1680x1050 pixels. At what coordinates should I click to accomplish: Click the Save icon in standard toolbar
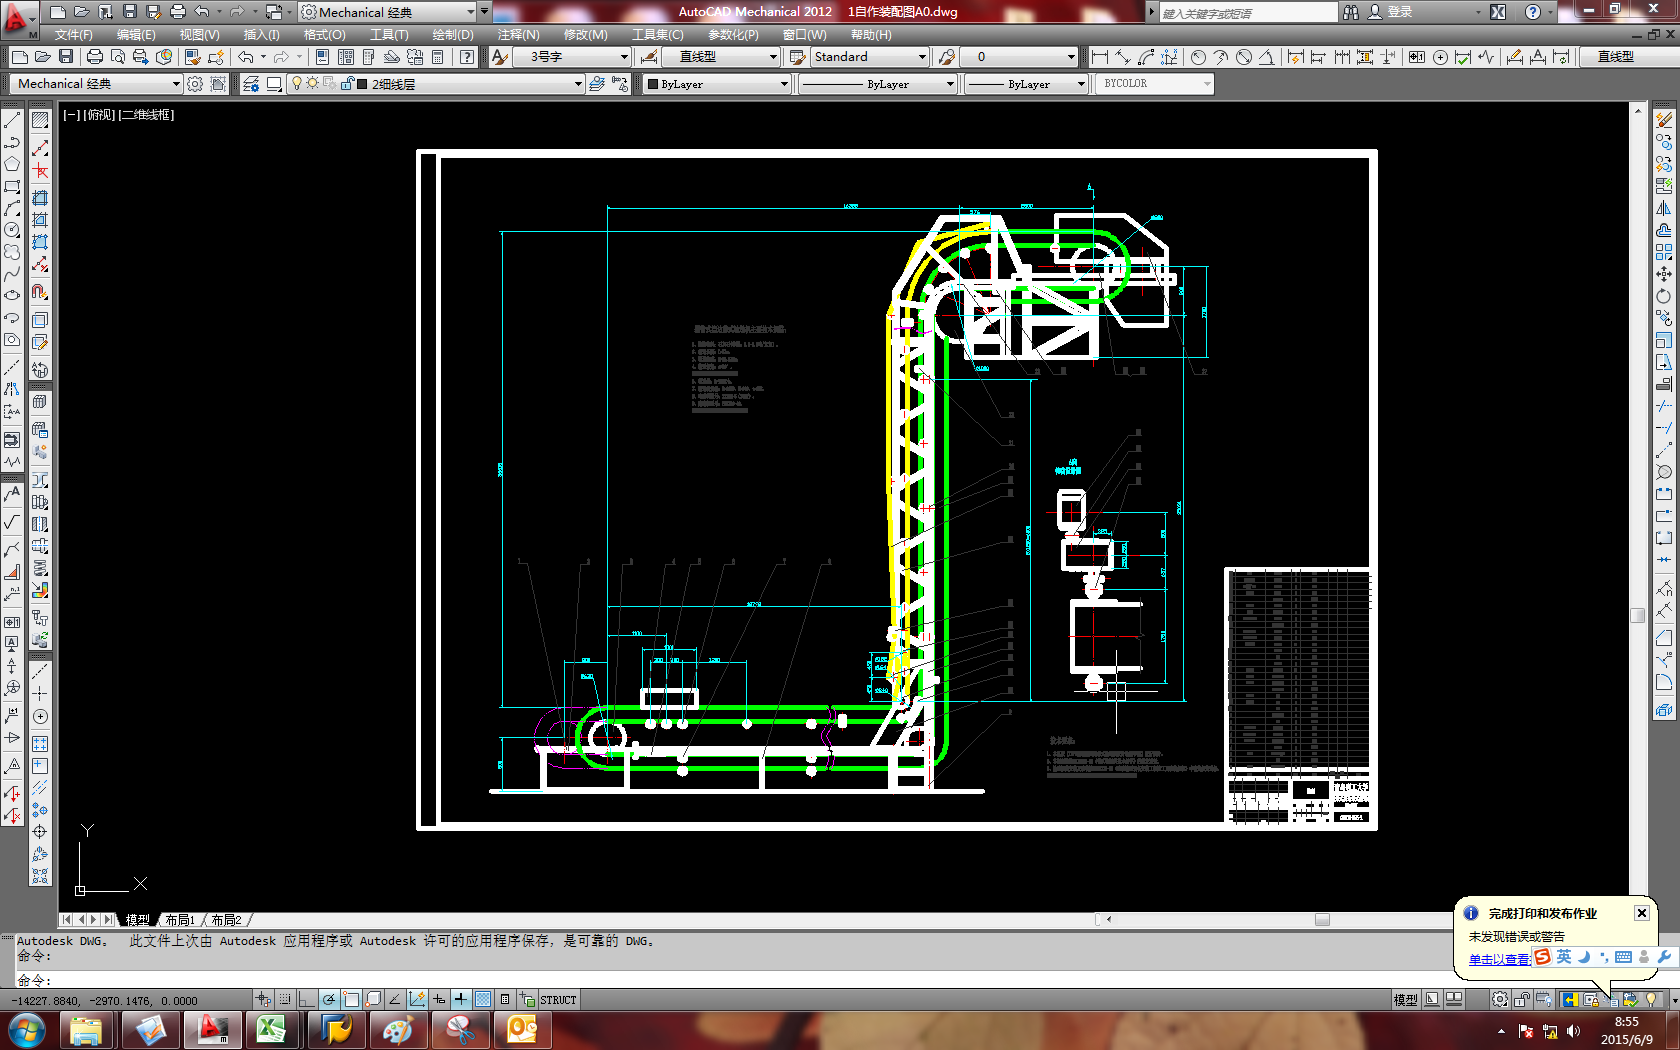(x=66, y=57)
